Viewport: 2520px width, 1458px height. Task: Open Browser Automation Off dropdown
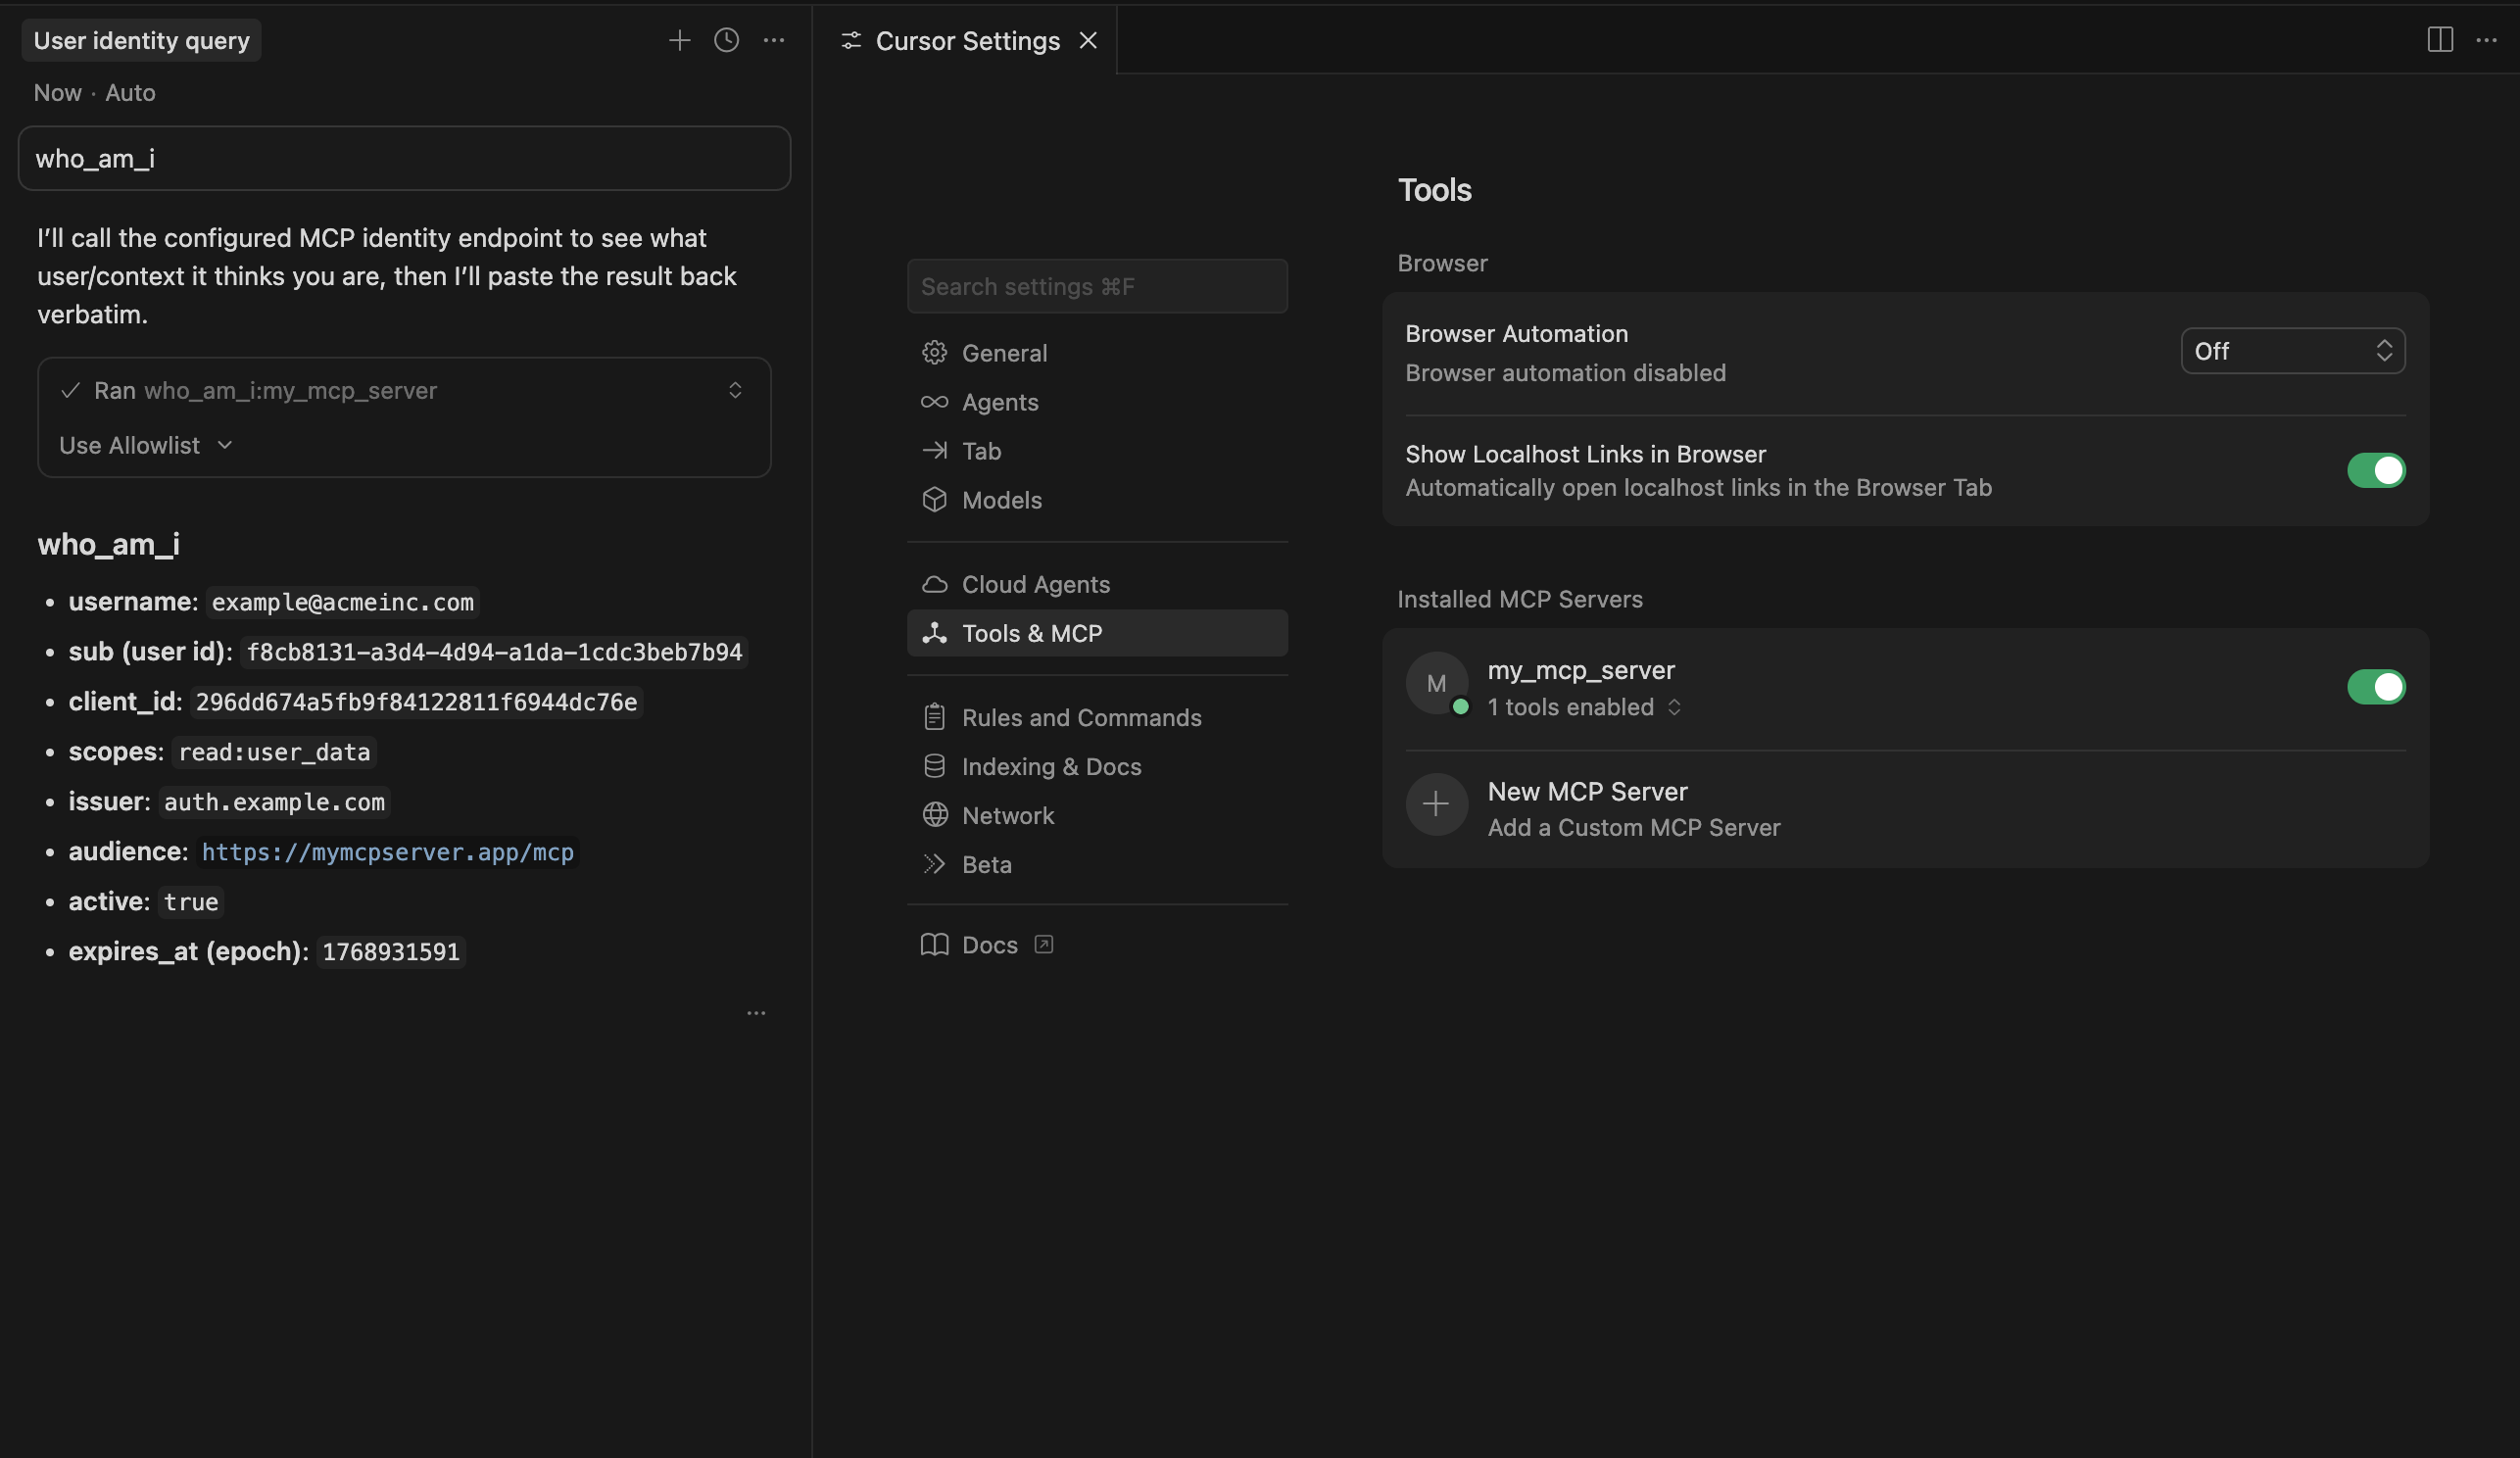[2292, 351]
